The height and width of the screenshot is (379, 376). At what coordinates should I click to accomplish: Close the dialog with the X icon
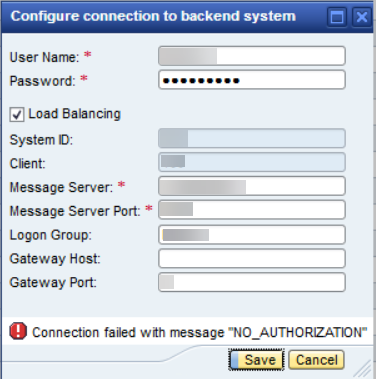[362, 17]
